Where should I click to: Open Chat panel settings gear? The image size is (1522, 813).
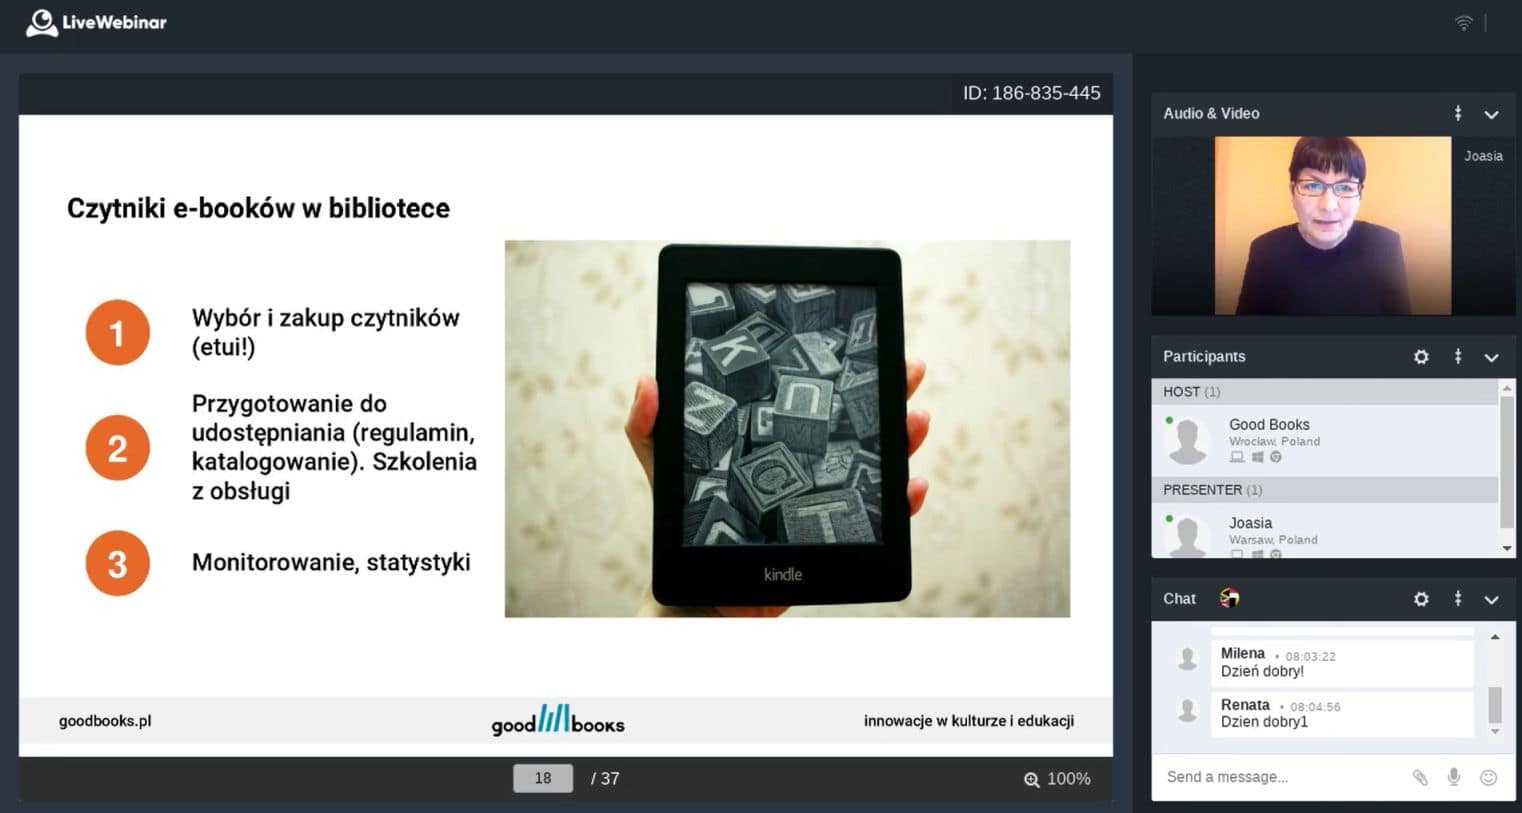tap(1421, 599)
